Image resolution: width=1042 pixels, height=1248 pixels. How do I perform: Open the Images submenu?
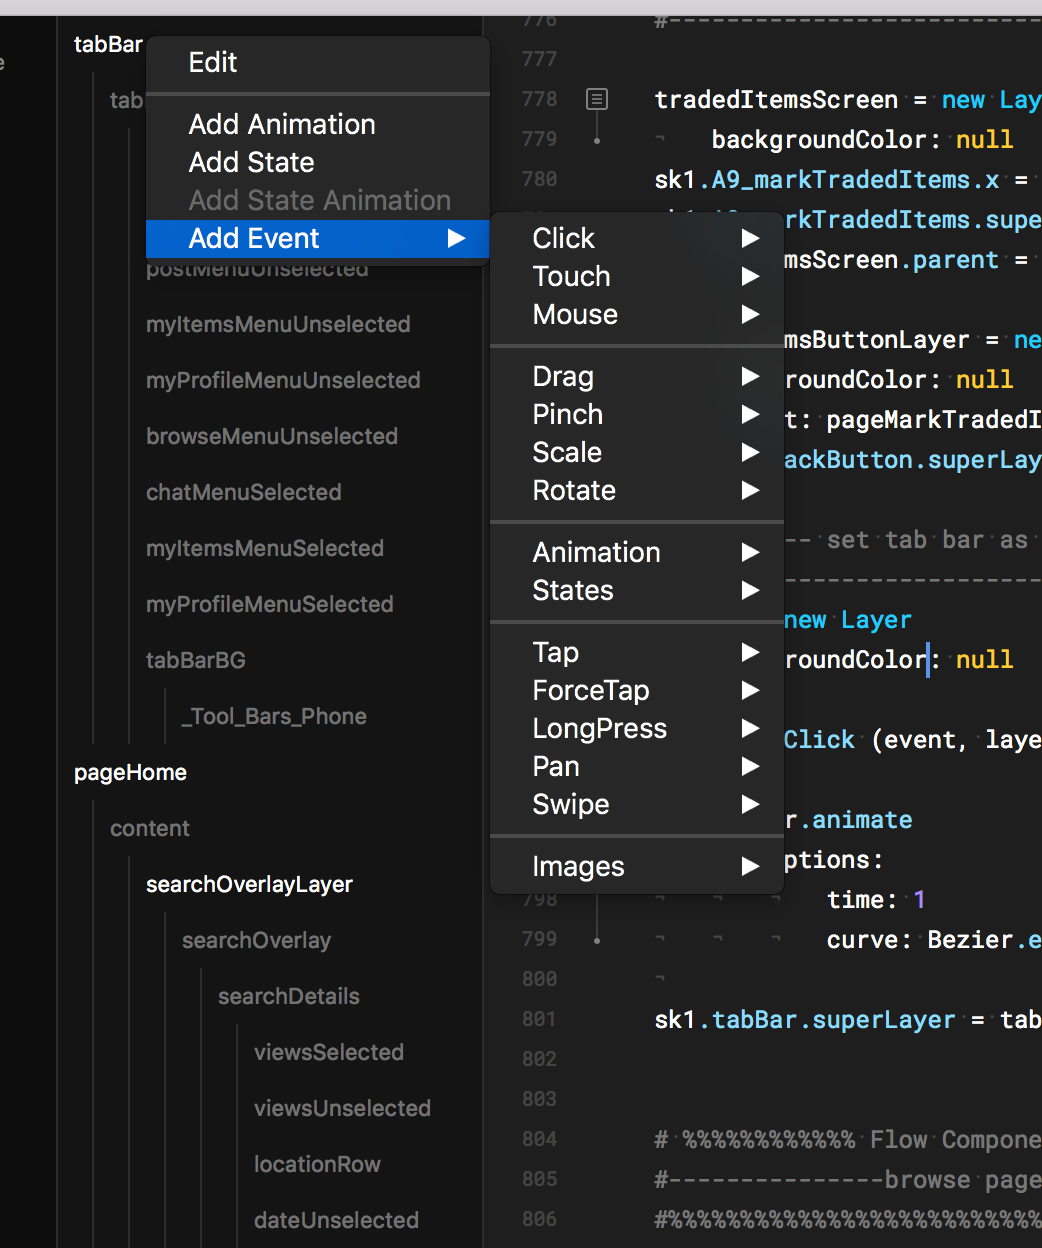coord(578,867)
